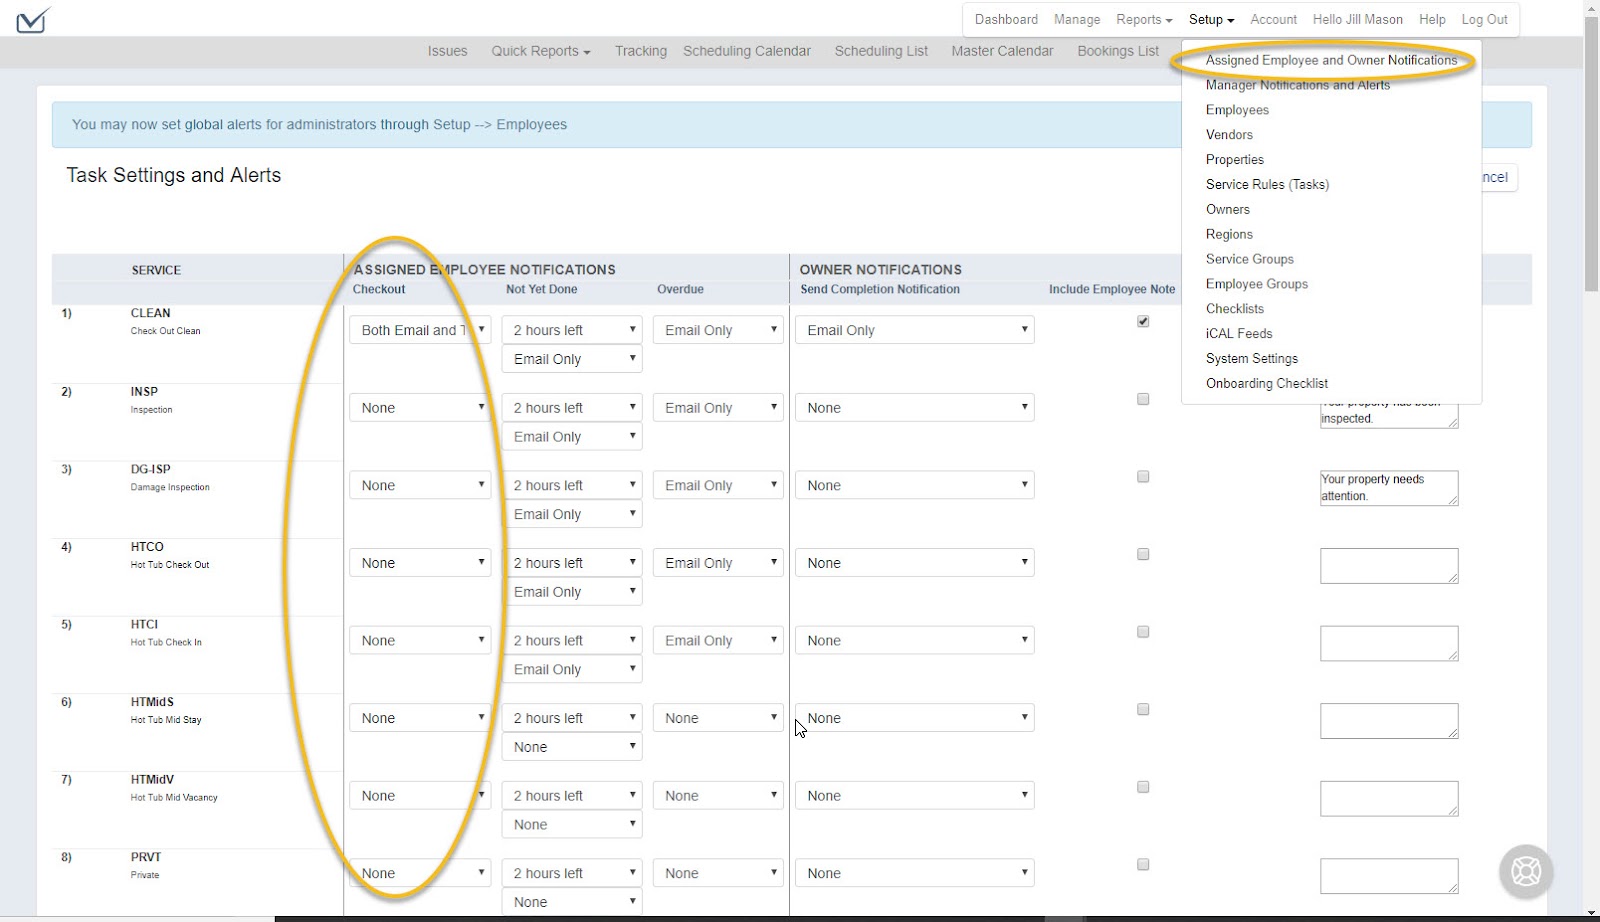This screenshot has width=1600, height=922.
Task: Open Master Calendar link
Action: coord(1002,51)
